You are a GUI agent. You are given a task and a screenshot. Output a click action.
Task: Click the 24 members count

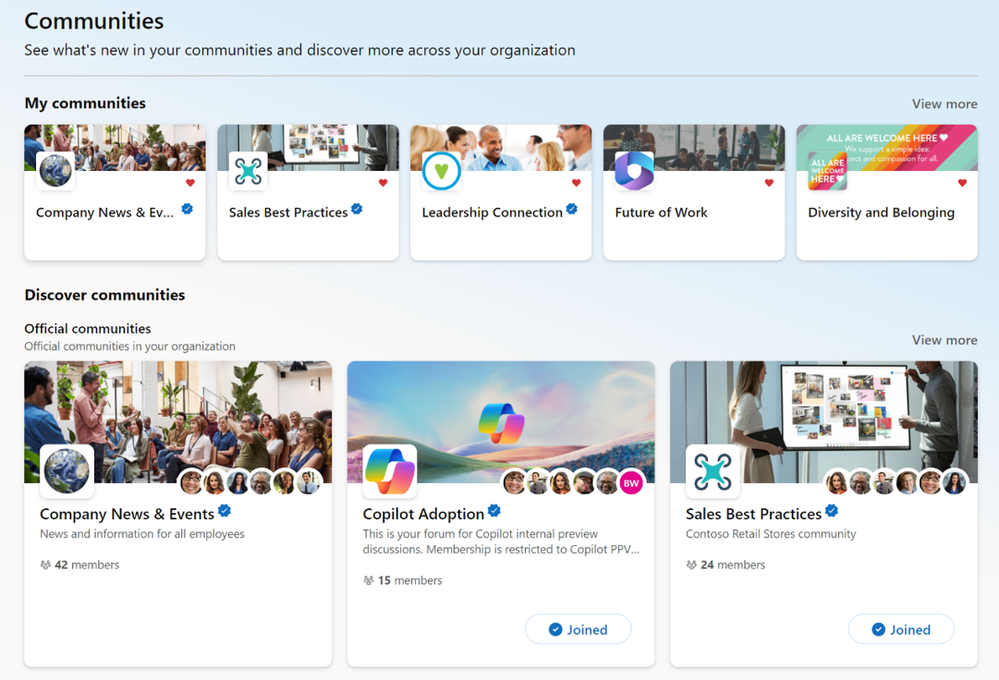733,565
